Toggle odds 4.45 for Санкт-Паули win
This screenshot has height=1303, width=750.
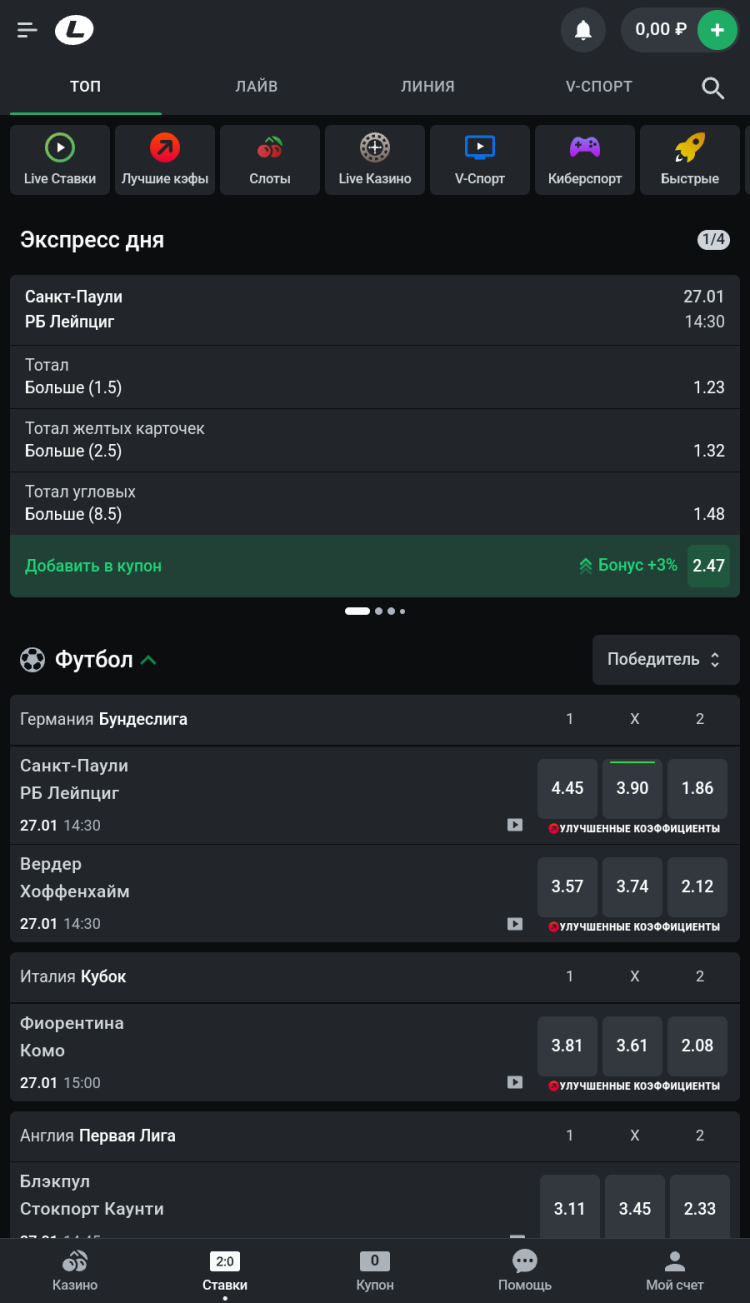click(567, 788)
